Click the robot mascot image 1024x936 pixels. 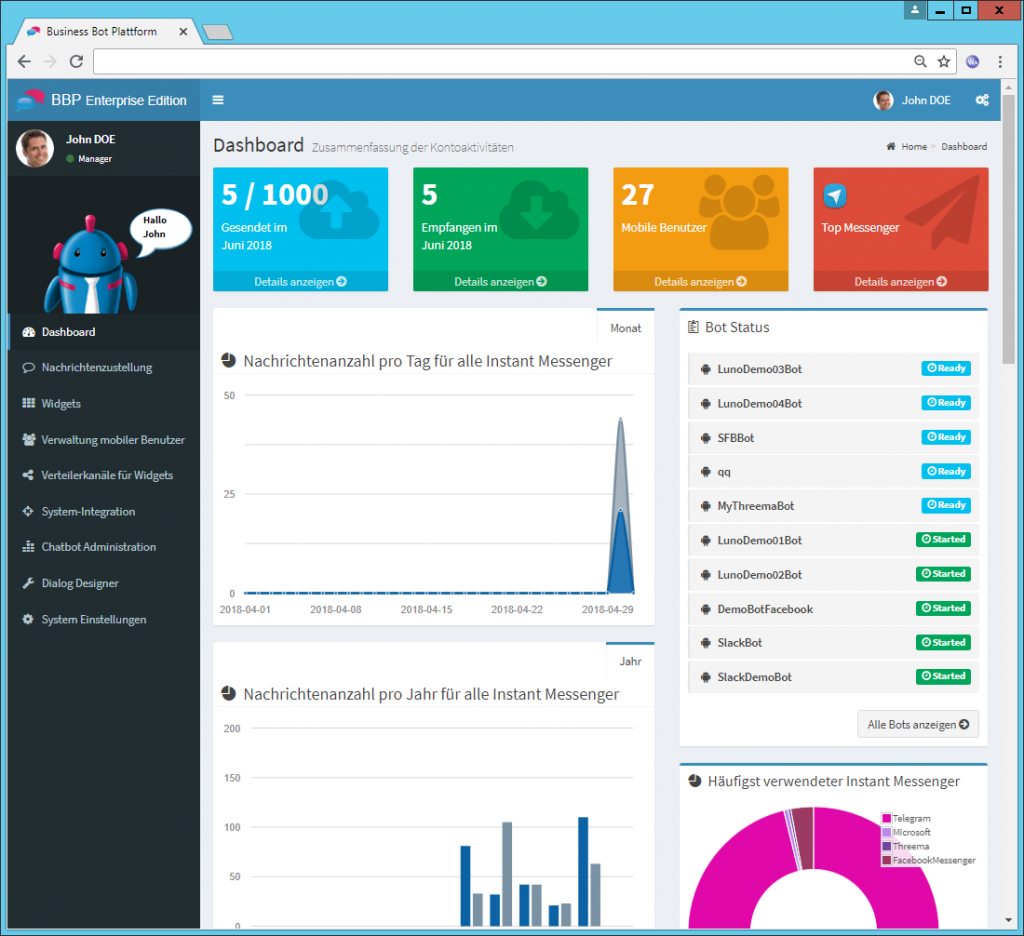click(90, 264)
